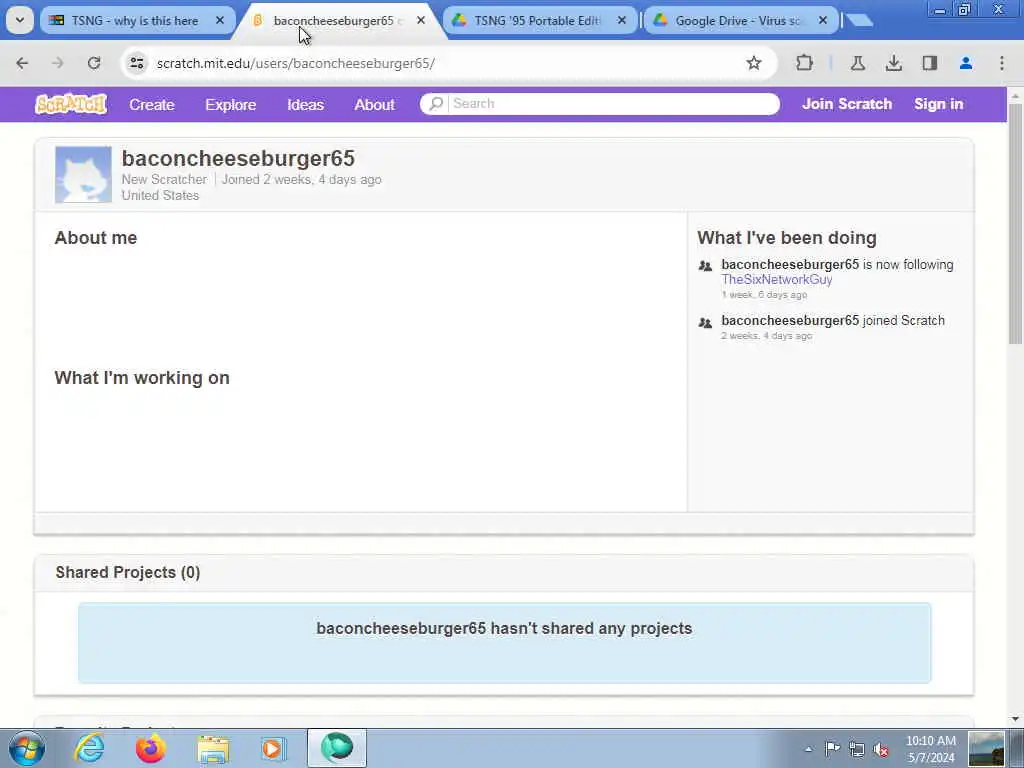The height and width of the screenshot is (768, 1024).
Task: Open the Chrome three-dot menu
Action: [x=1002, y=63]
